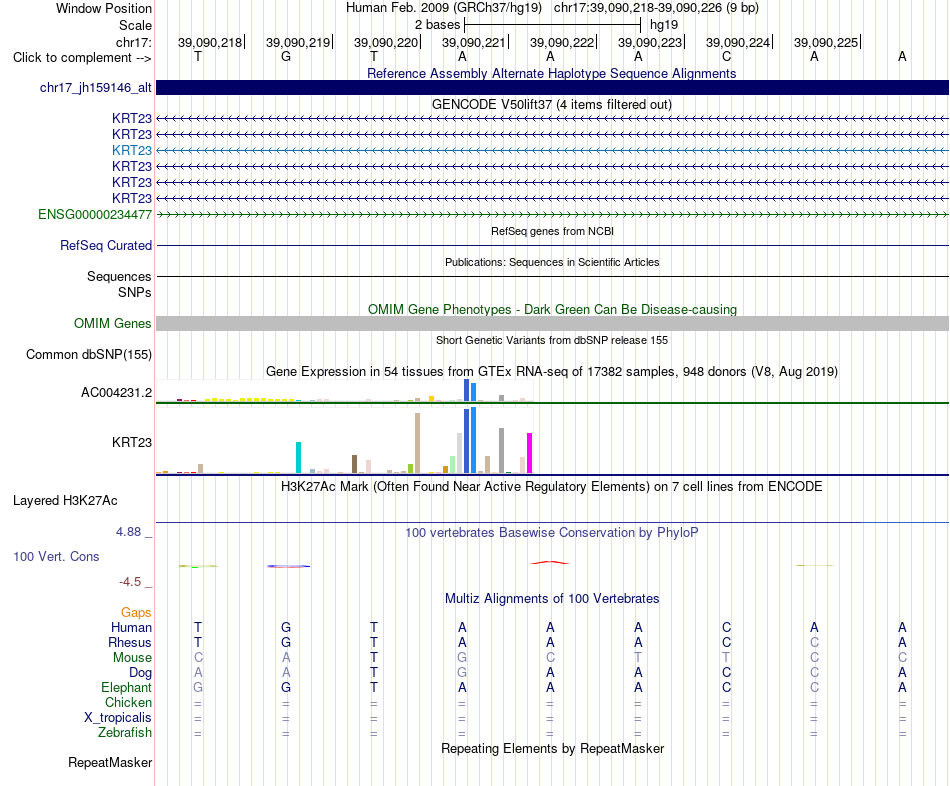Click the KRT23 GTEx expression bar chart
The height and width of the screenshot is (786, 950).
tap(344, 441)
